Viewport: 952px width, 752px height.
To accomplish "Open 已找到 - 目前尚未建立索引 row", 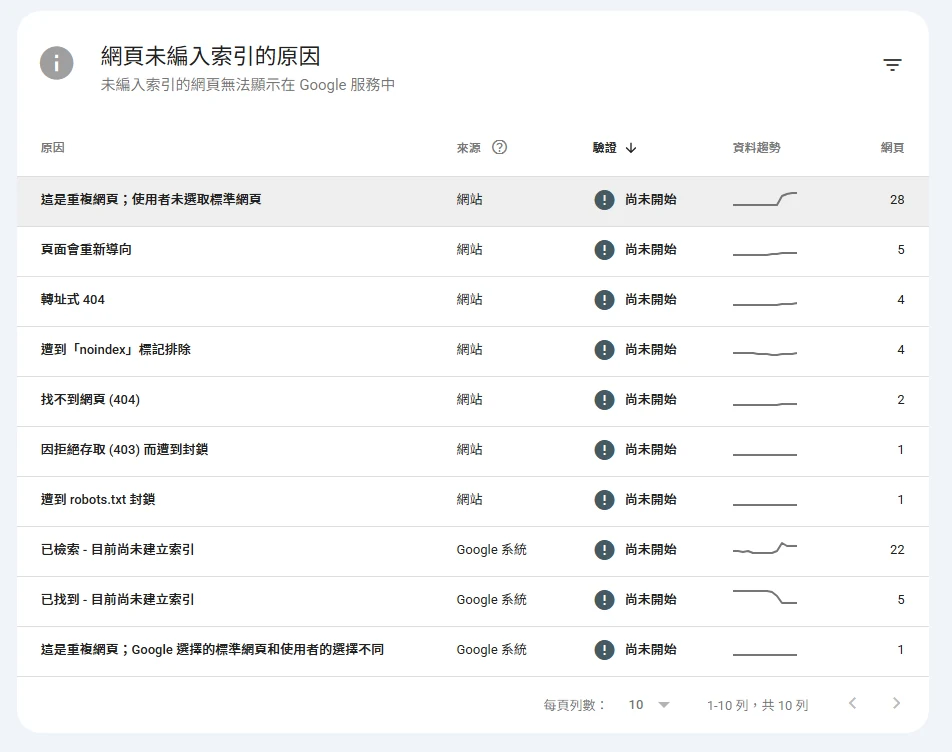I will (x=473, y=601).
